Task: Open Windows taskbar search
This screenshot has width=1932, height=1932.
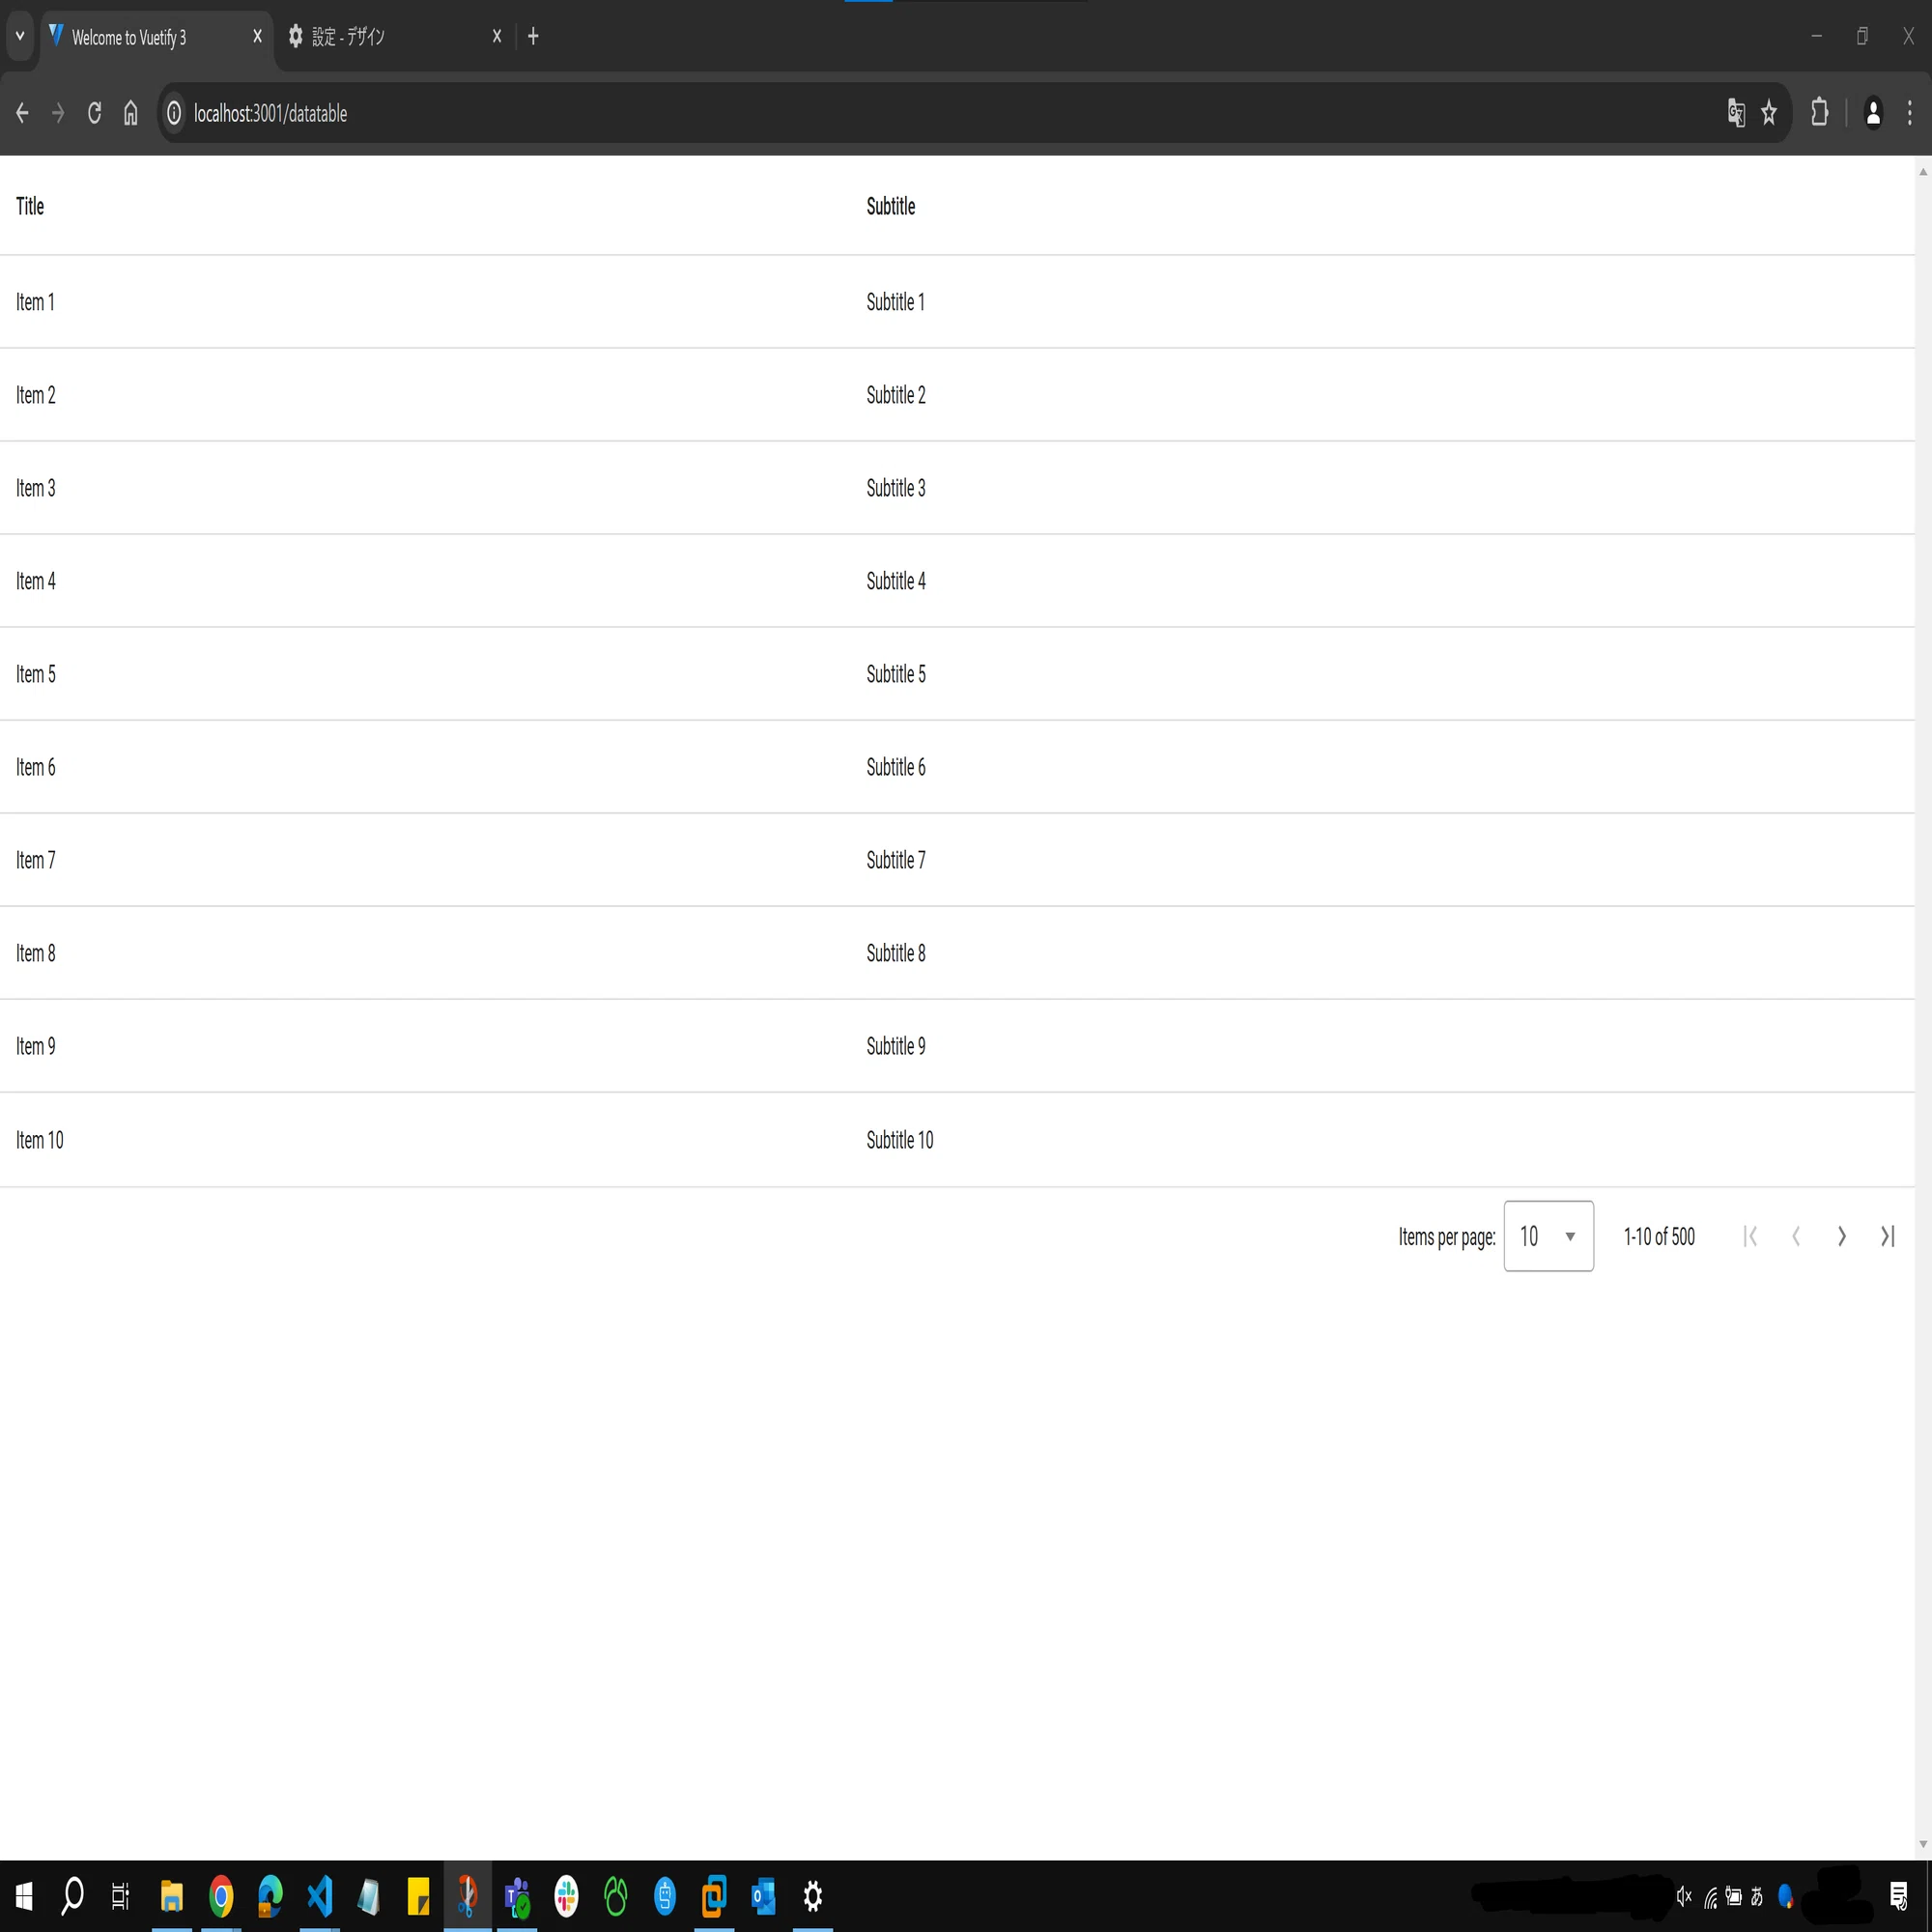Action: point(72,1896)
